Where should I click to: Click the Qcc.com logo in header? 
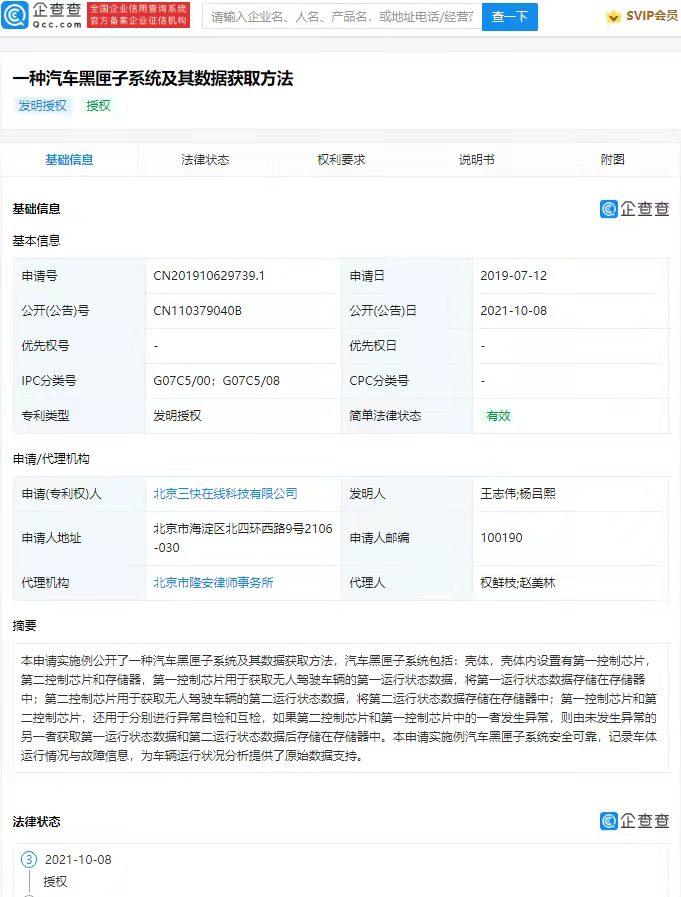[x=41, y=16]
